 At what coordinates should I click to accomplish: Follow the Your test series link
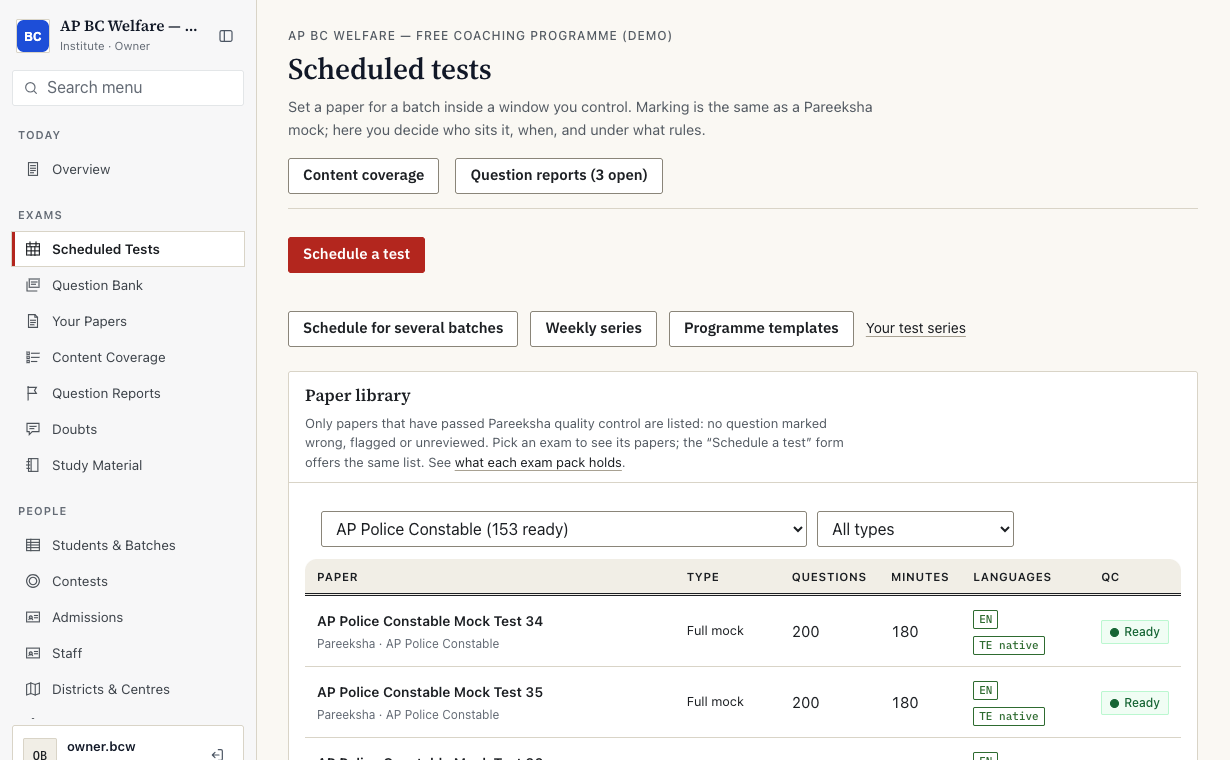point(916,328)
